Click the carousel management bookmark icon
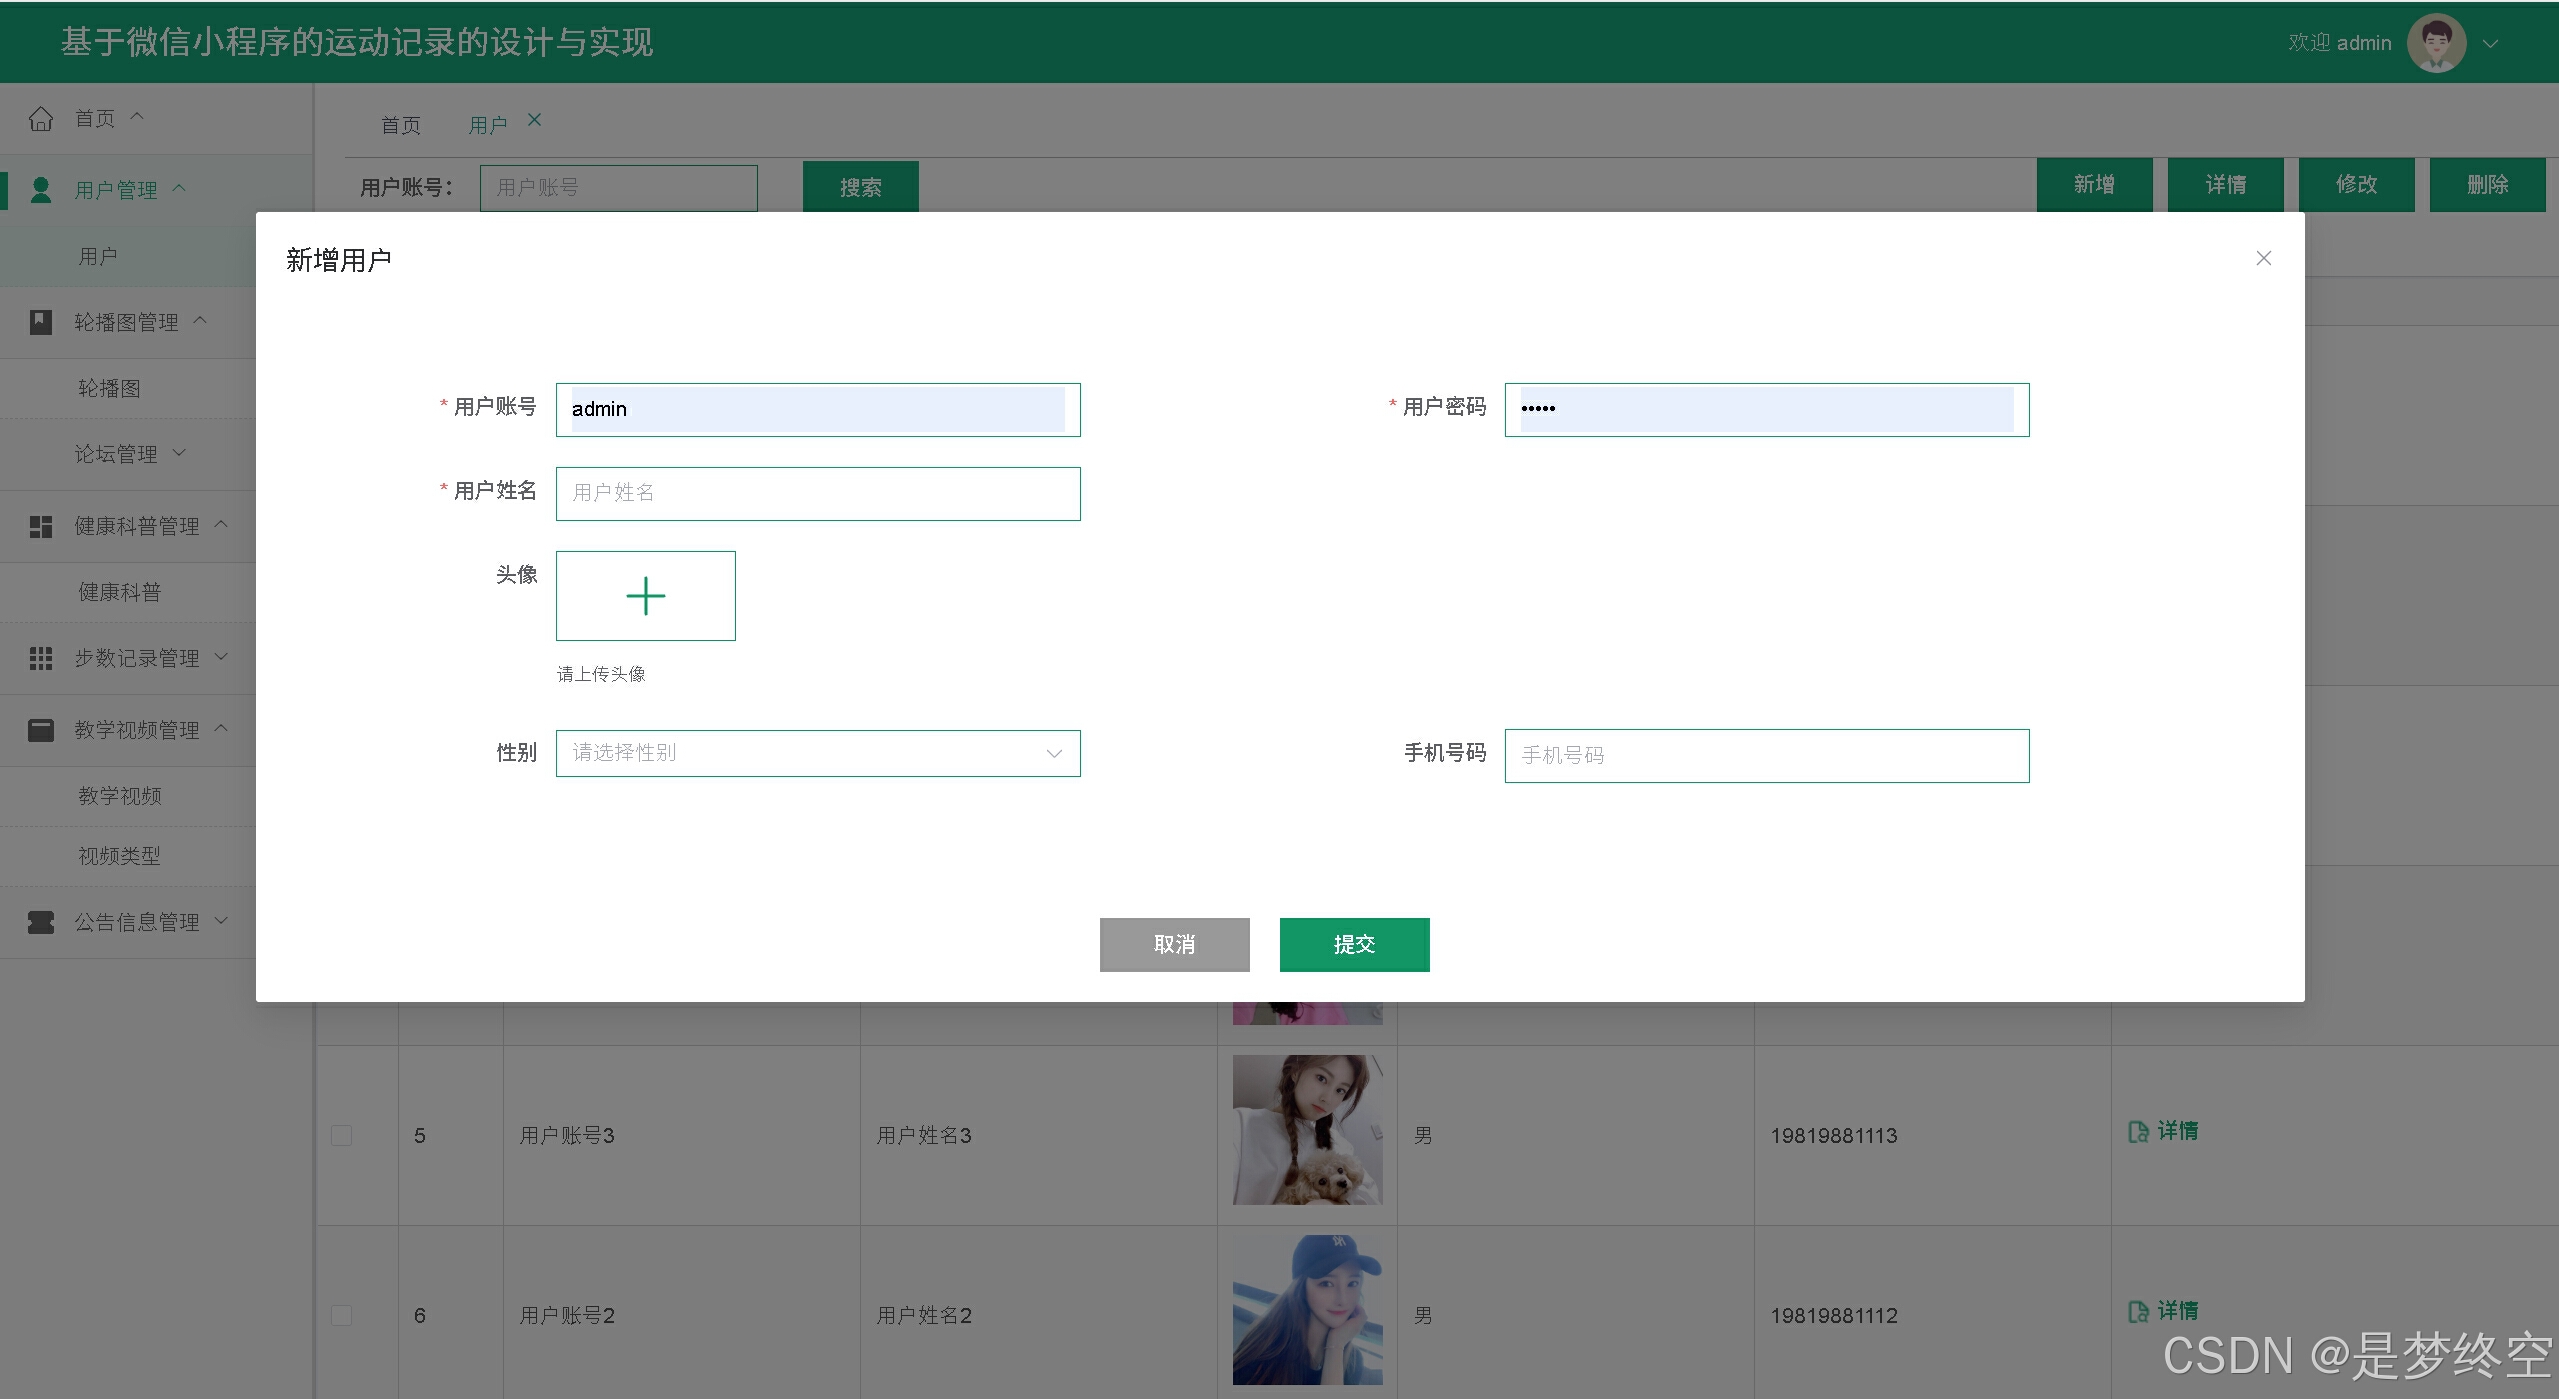The width and height of the screenshot is (2559, 1399). (x=41, y=322)
